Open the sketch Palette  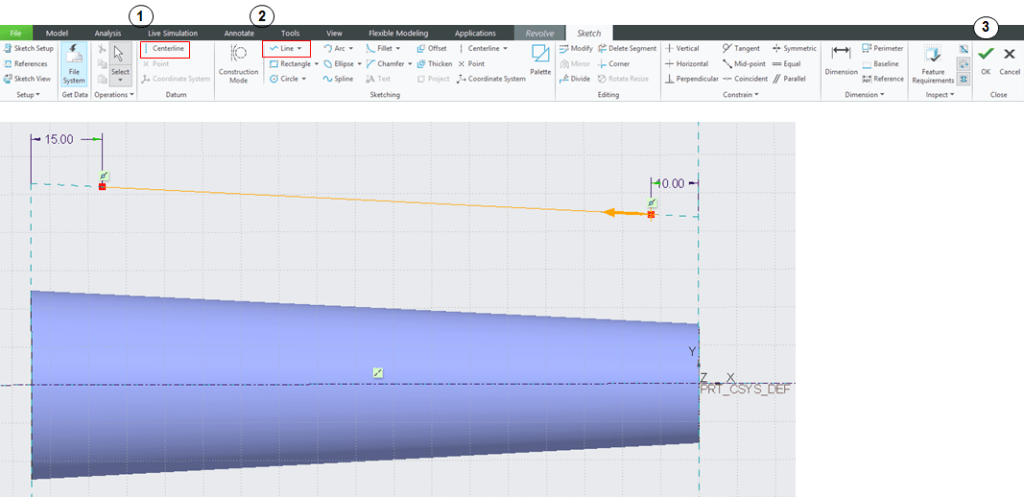click(x=540, y=58)
